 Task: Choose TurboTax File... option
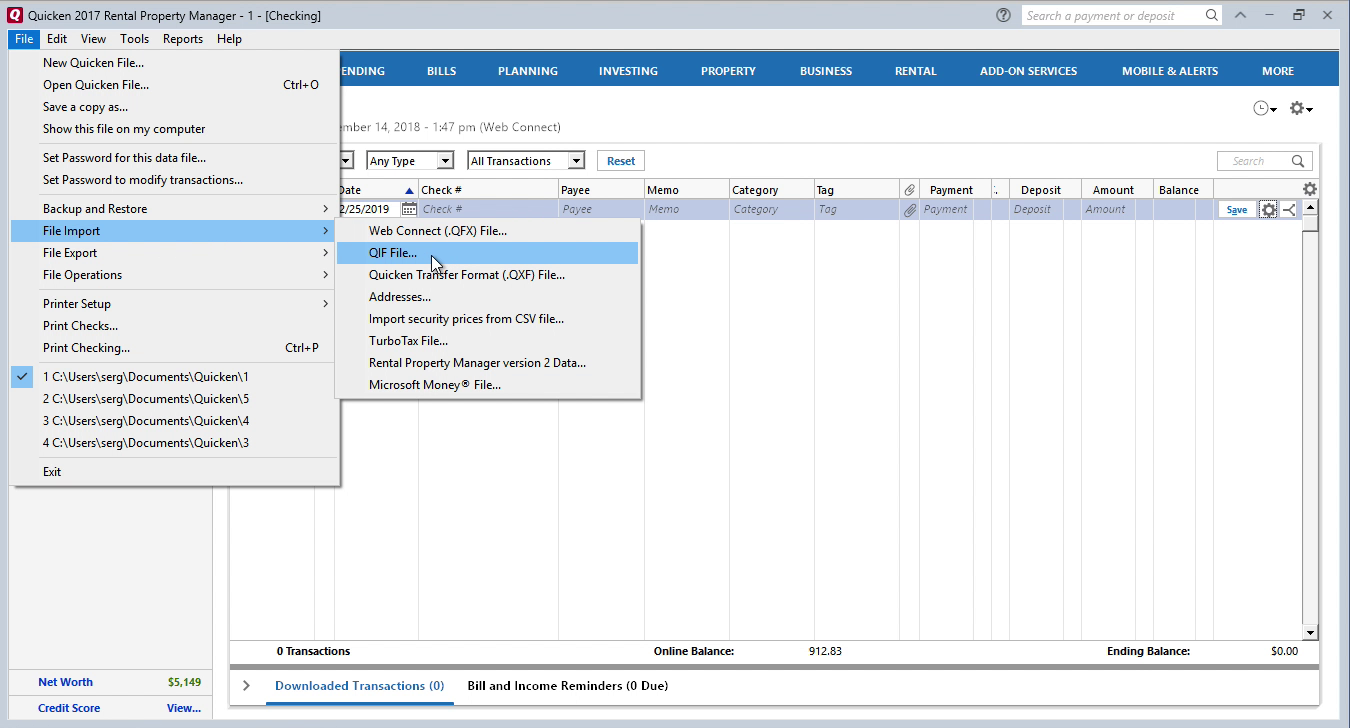(488, 341)
